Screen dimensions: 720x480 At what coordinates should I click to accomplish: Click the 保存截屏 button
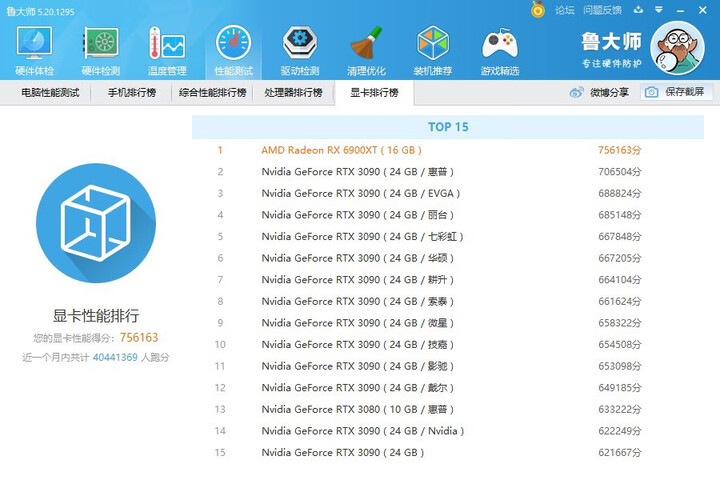pos(676,92)
